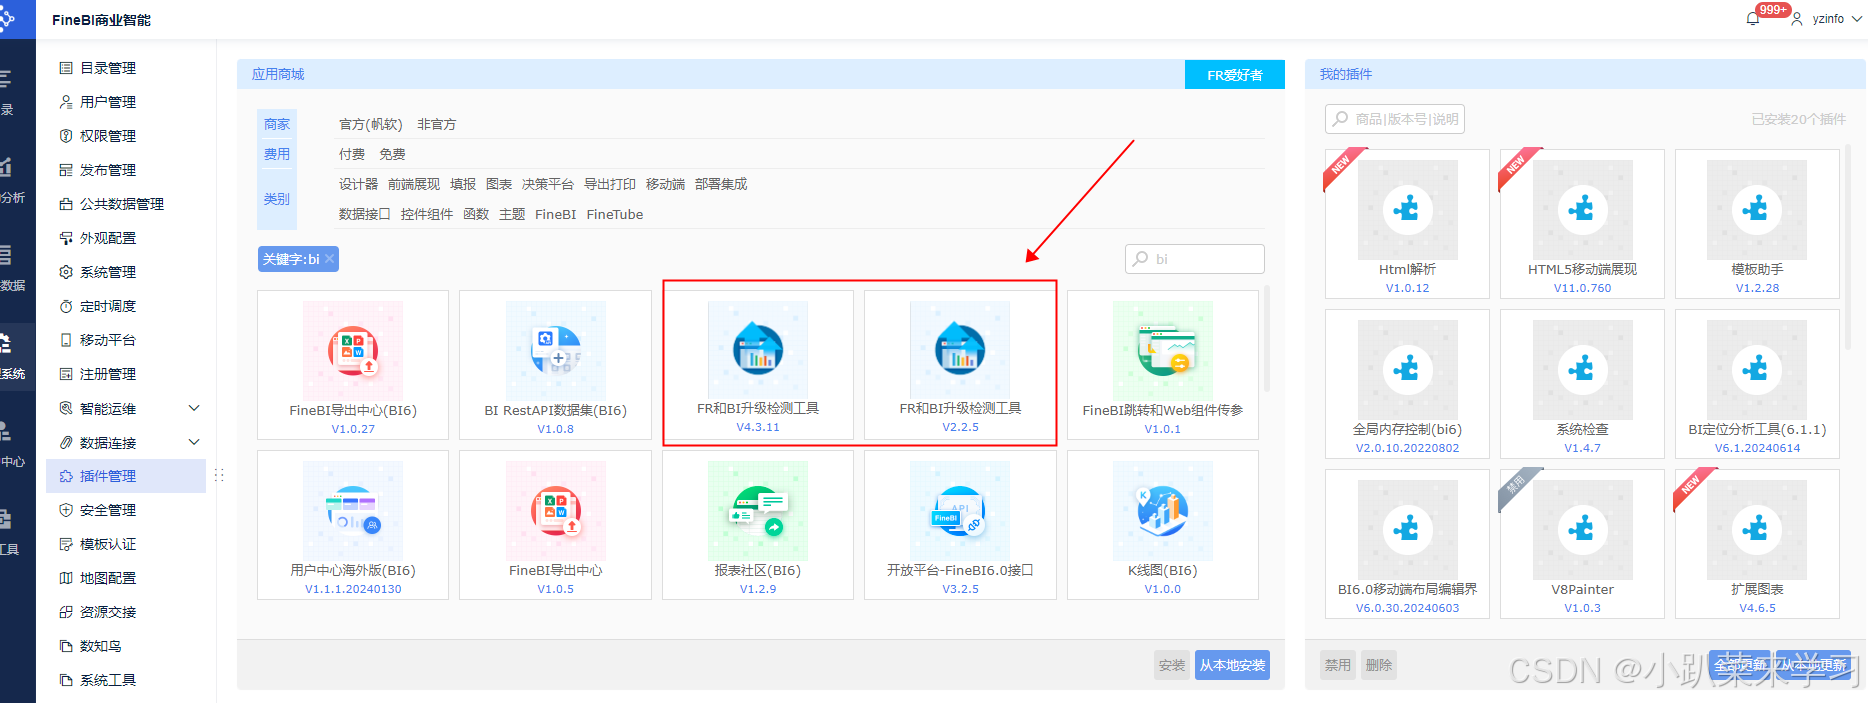This screenshot has height=703, width=1868.
Task: Select installed Html解析 plugin
Action: 1407,224
